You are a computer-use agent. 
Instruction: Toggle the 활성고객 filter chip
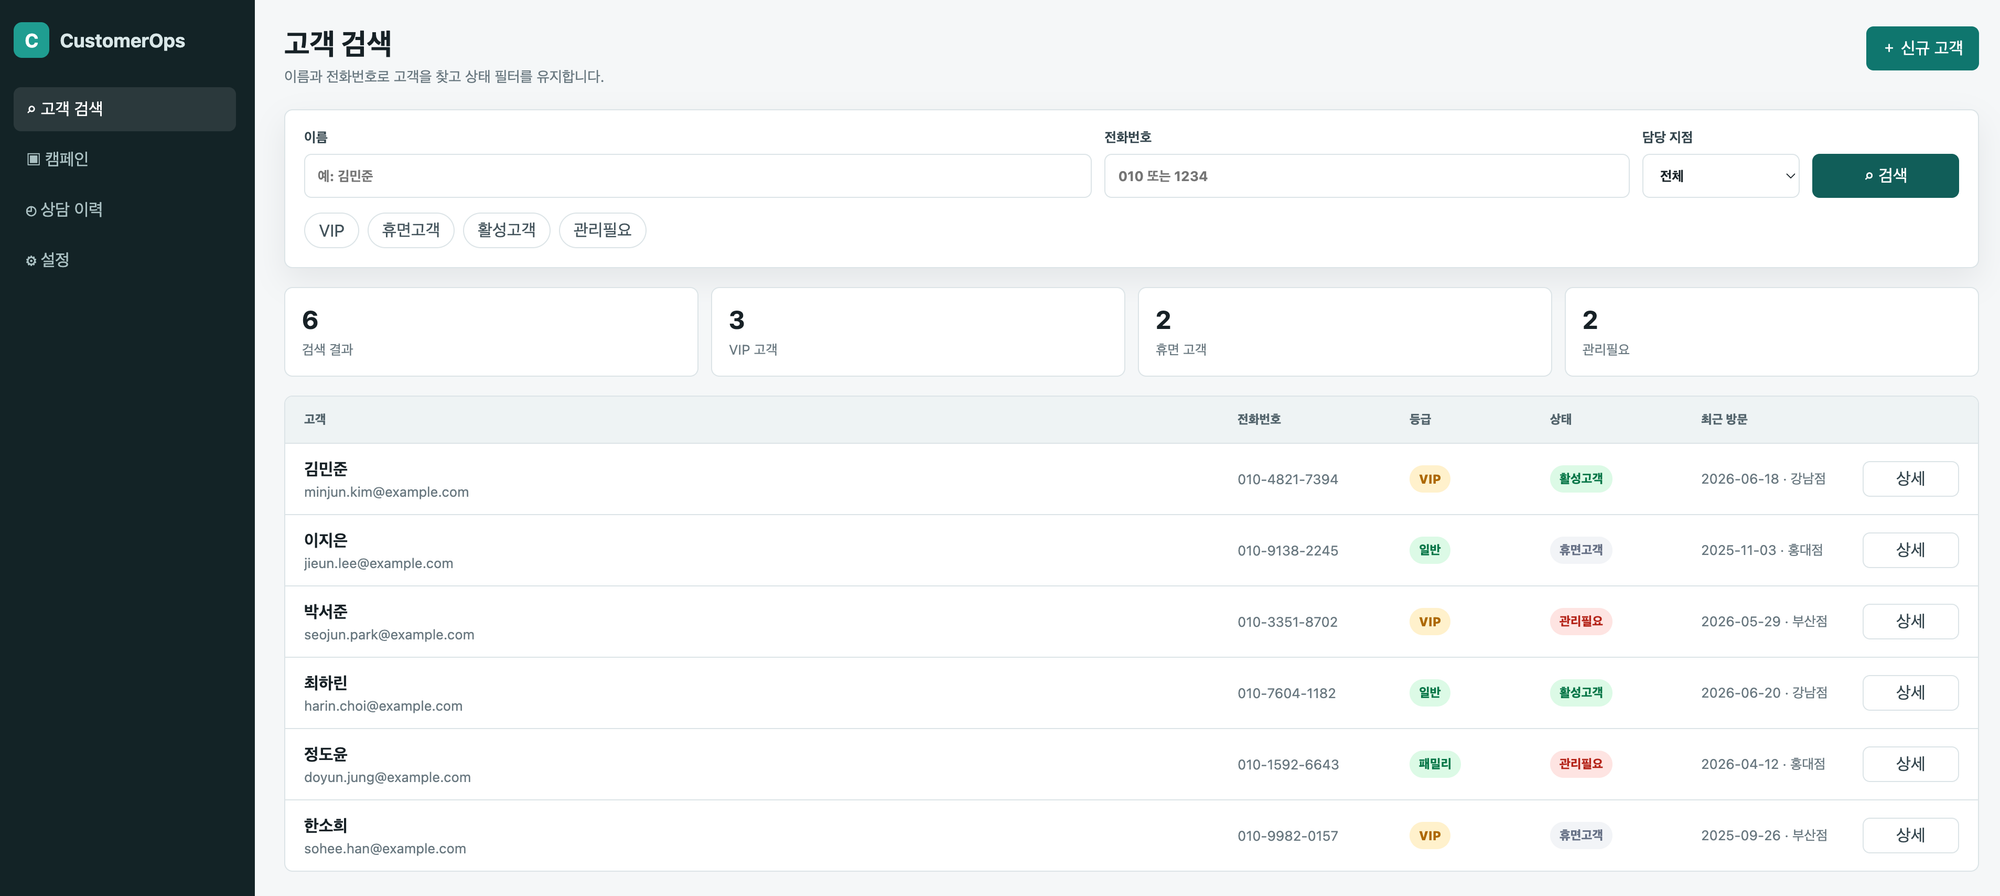507,230
